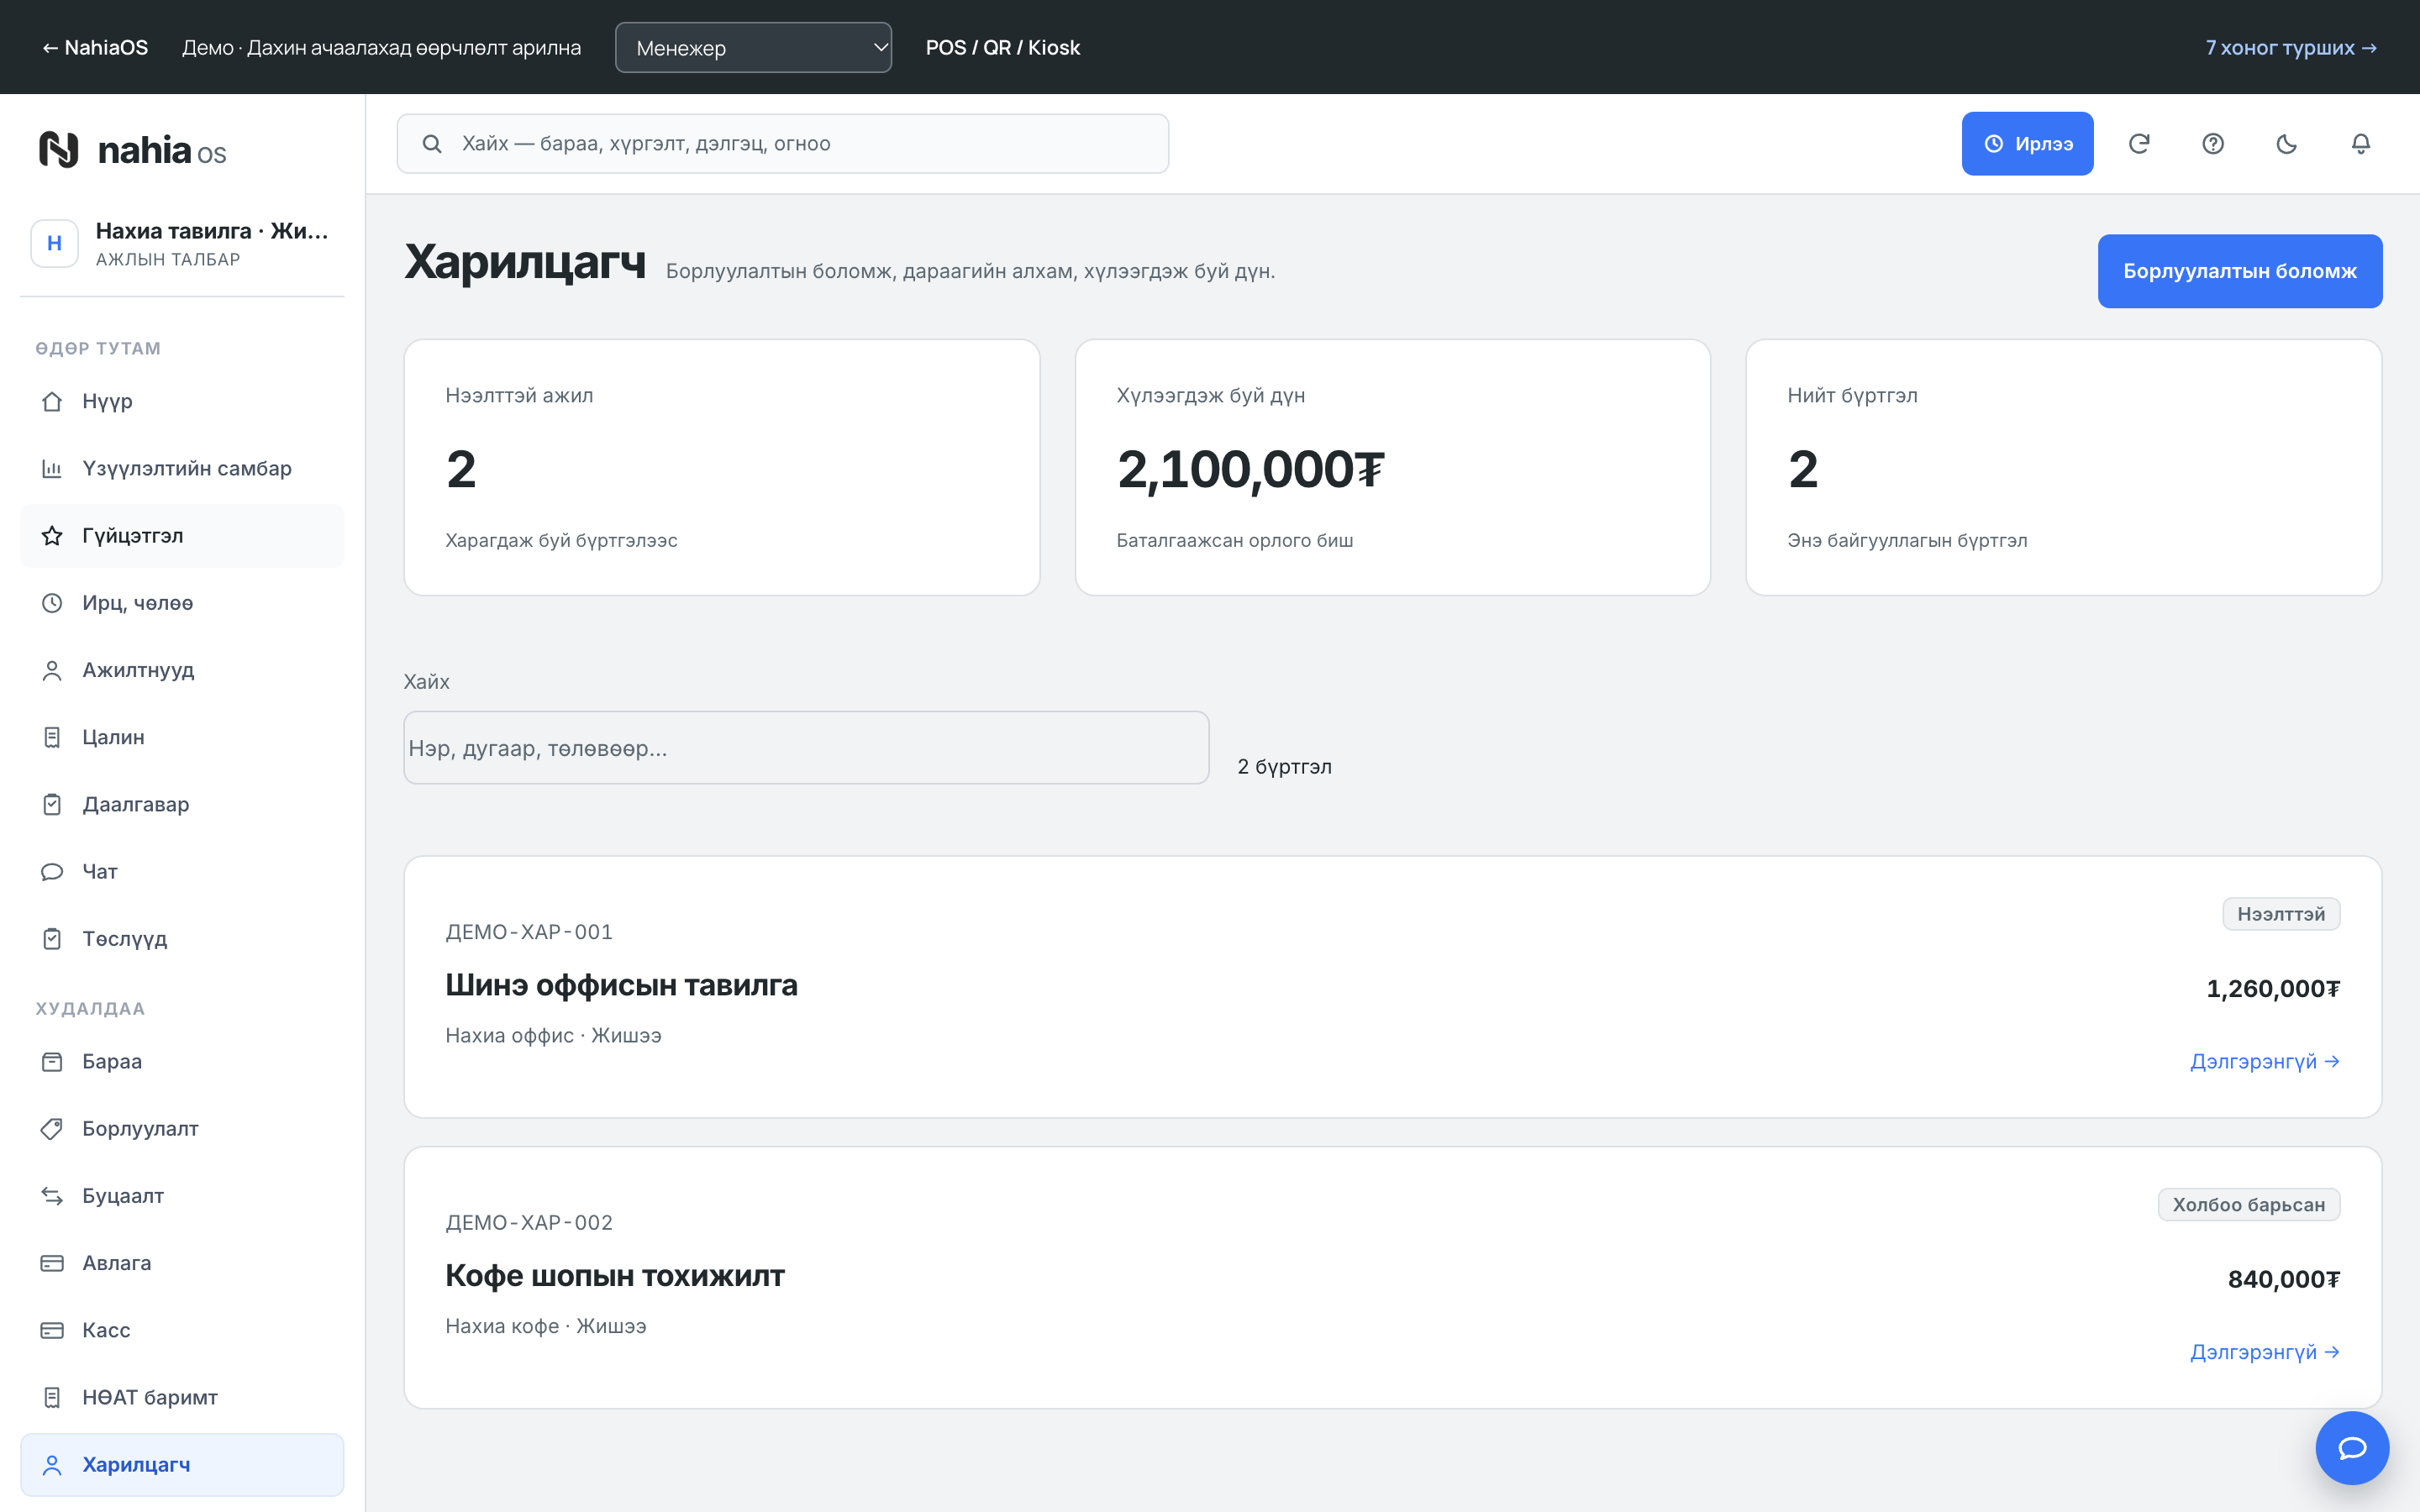This screenshot has width=2420, height=1512.
Task: Open НӨАТ баримт sidebar menu item
Action: [x=182, y=1398]
